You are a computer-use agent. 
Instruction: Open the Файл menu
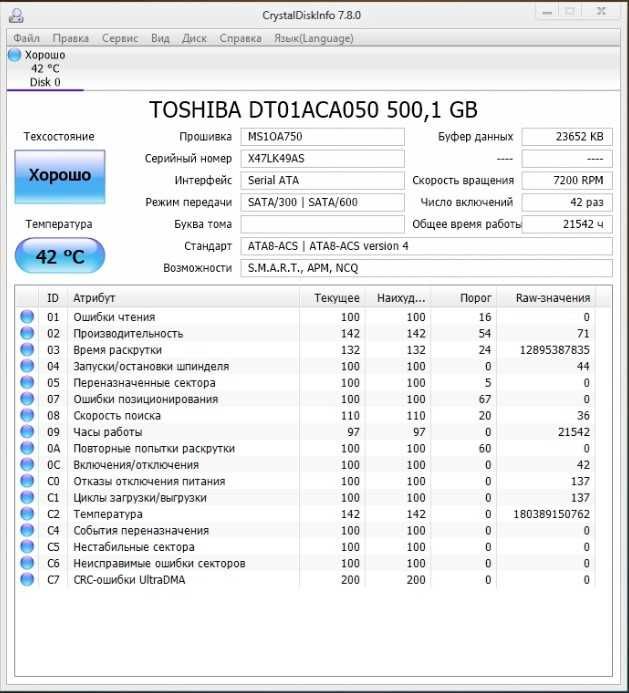27,38
